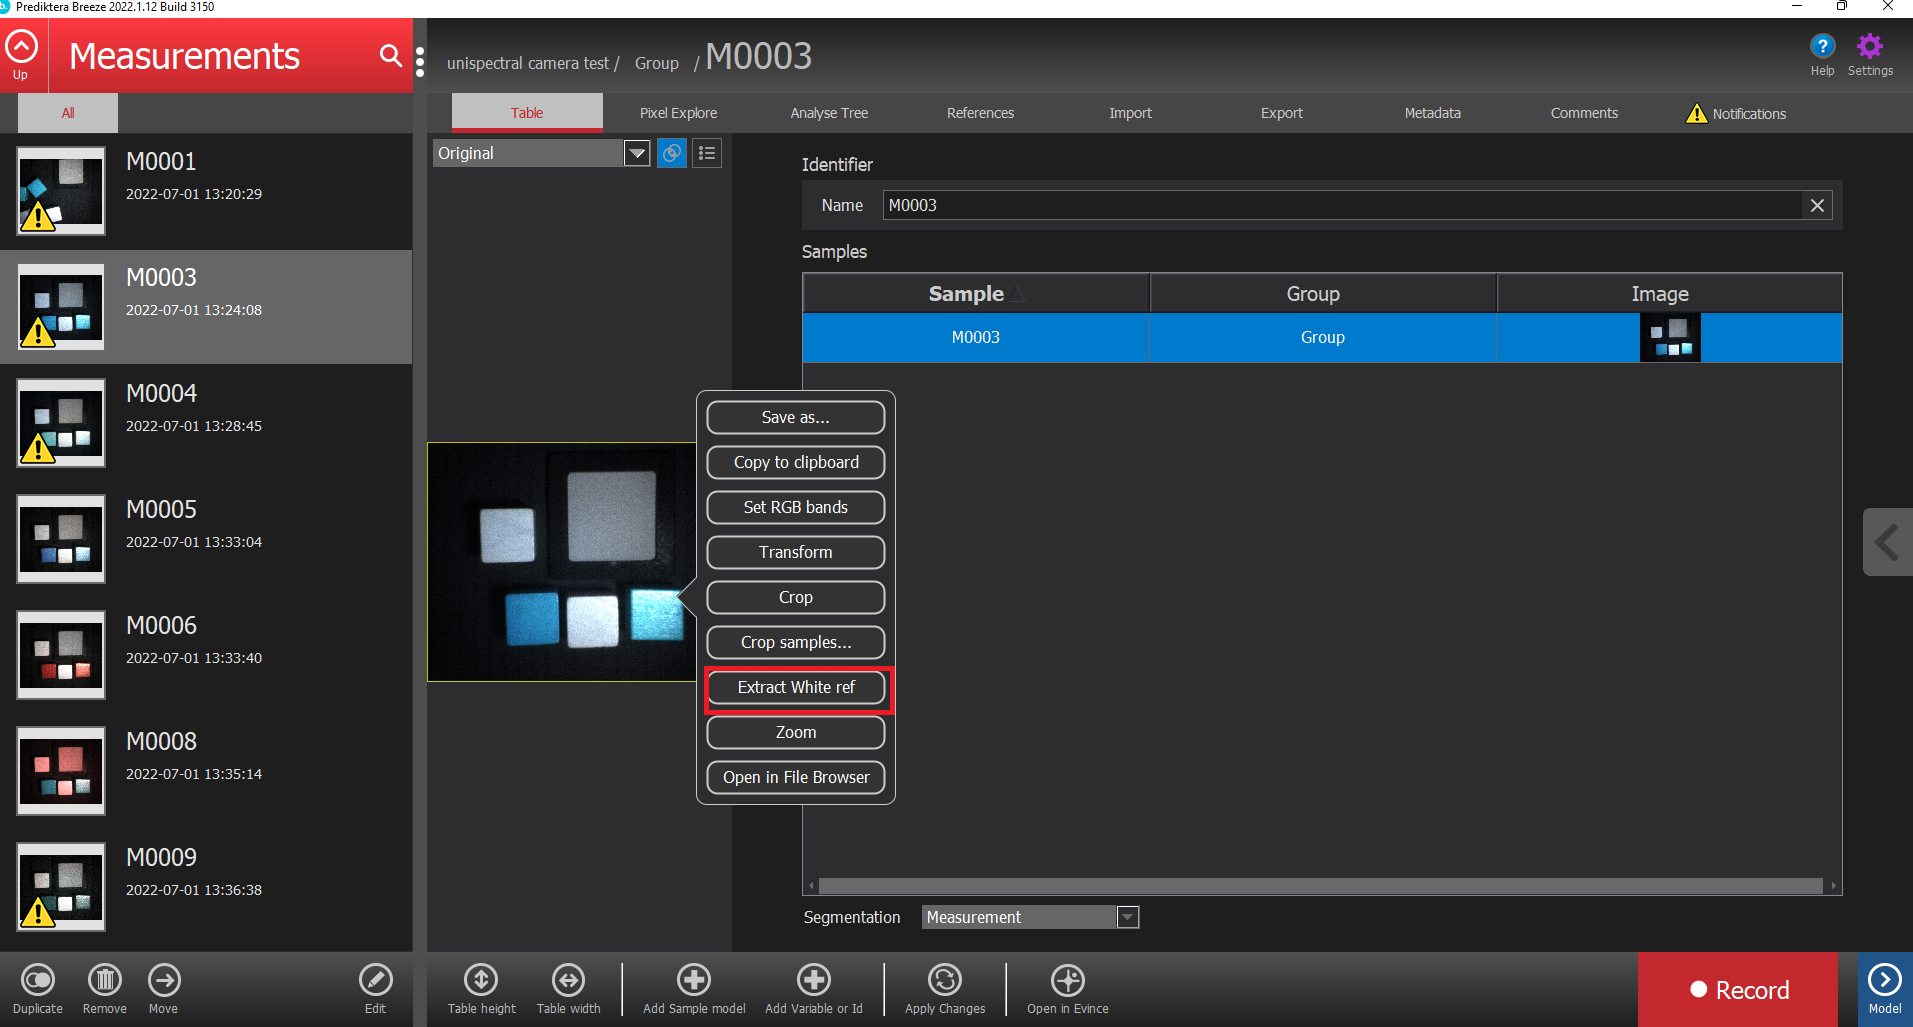Toggle the blue link icon beside Original
Viewport: 1913px width, 1027px height.
[672, 153]
